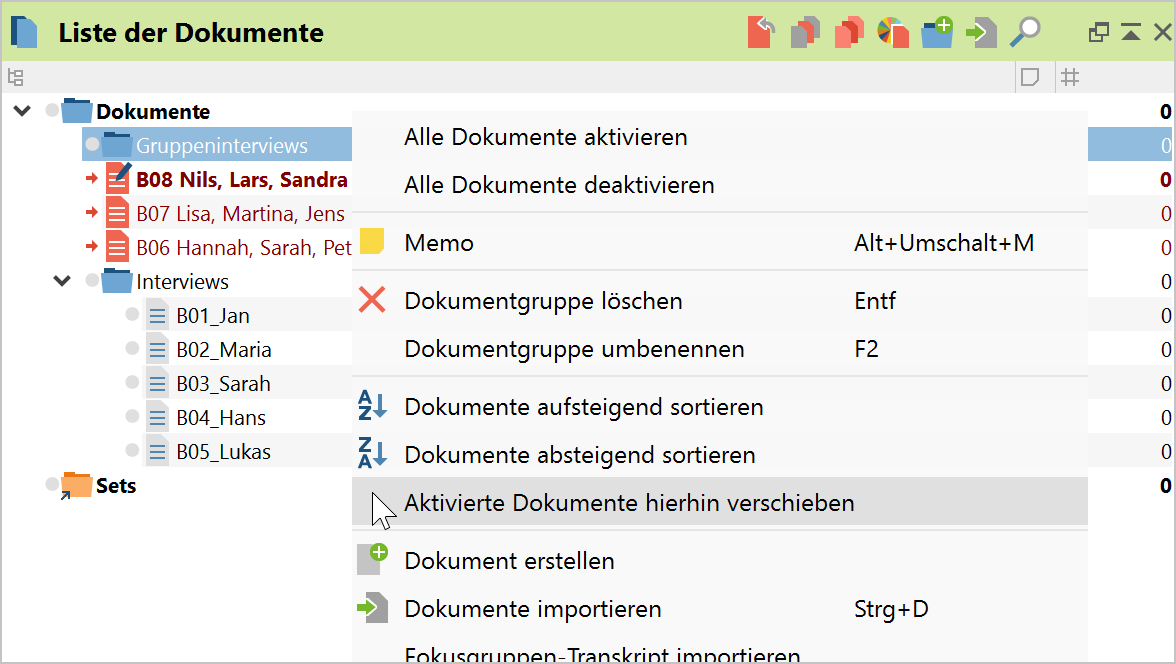1176x664 pixels.
Task: Select Dokumente importieren
Action: pyautogui.click(x=720, y=608)
